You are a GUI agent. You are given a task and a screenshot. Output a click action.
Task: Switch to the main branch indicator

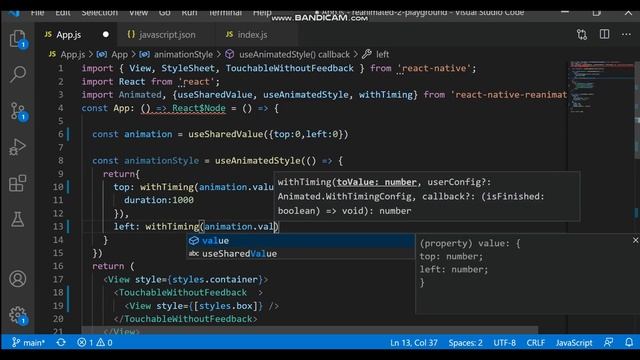pos(28,342)
